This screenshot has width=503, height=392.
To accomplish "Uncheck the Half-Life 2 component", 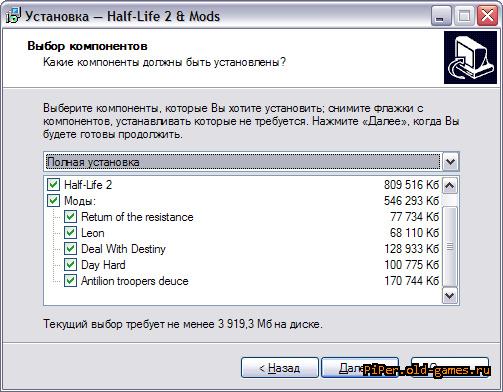I will [x=53, y=184].
